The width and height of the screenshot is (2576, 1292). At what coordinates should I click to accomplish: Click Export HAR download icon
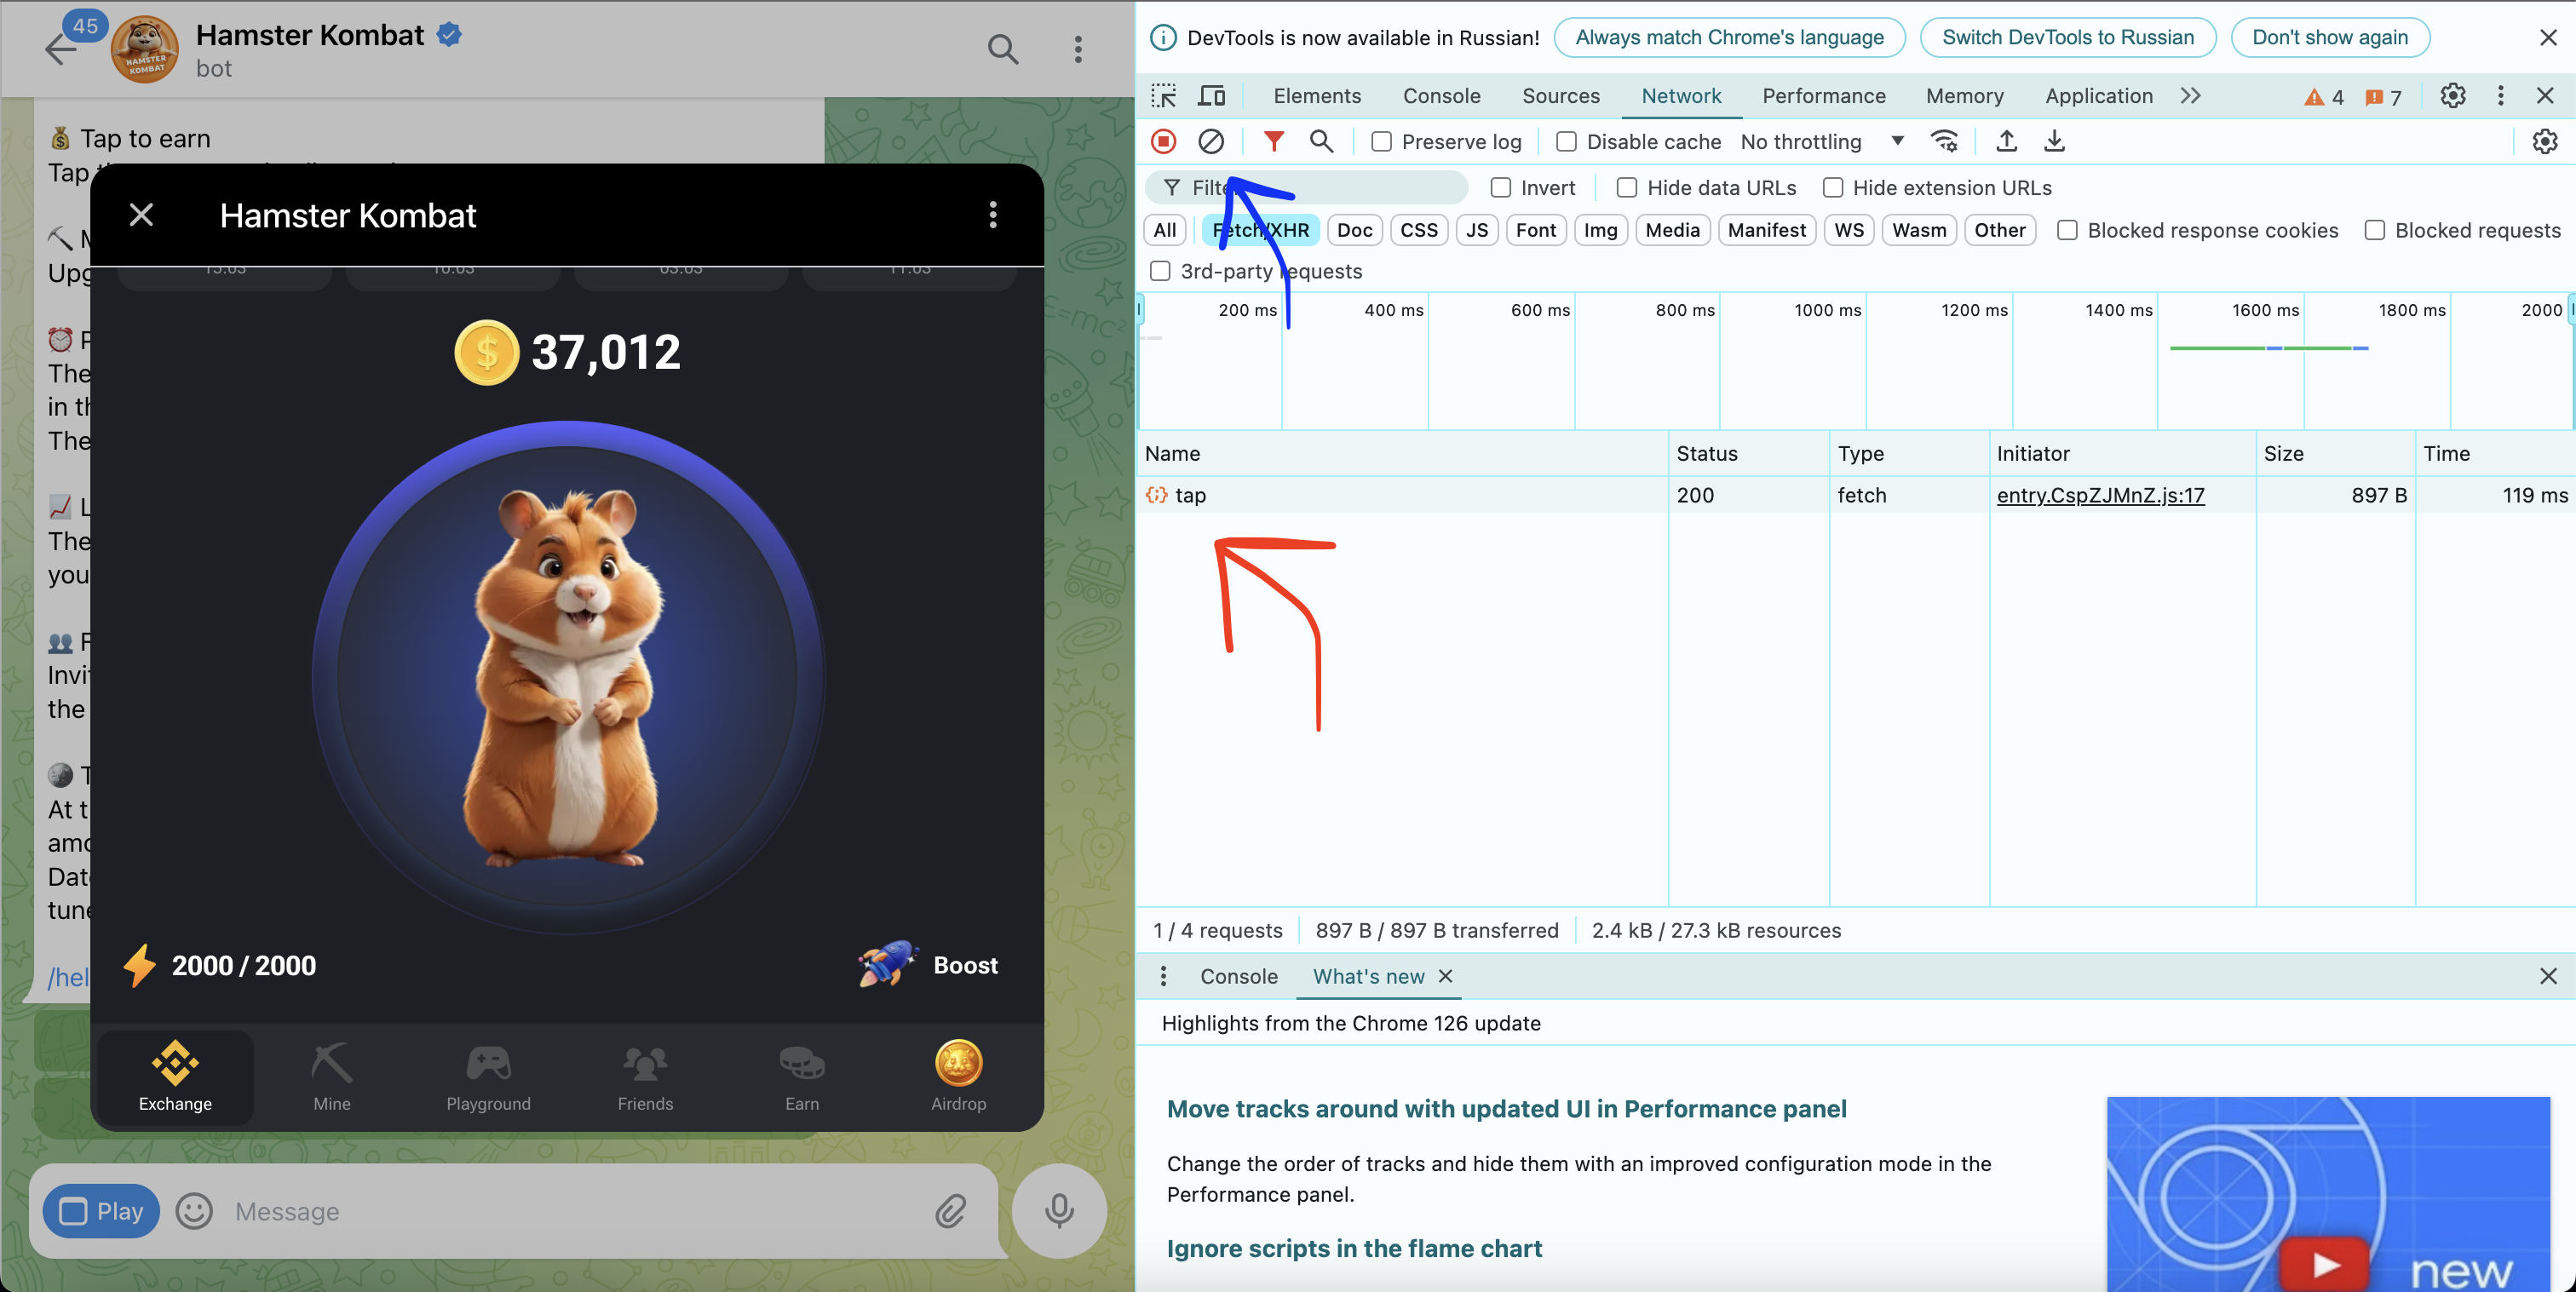(2054, 141)
